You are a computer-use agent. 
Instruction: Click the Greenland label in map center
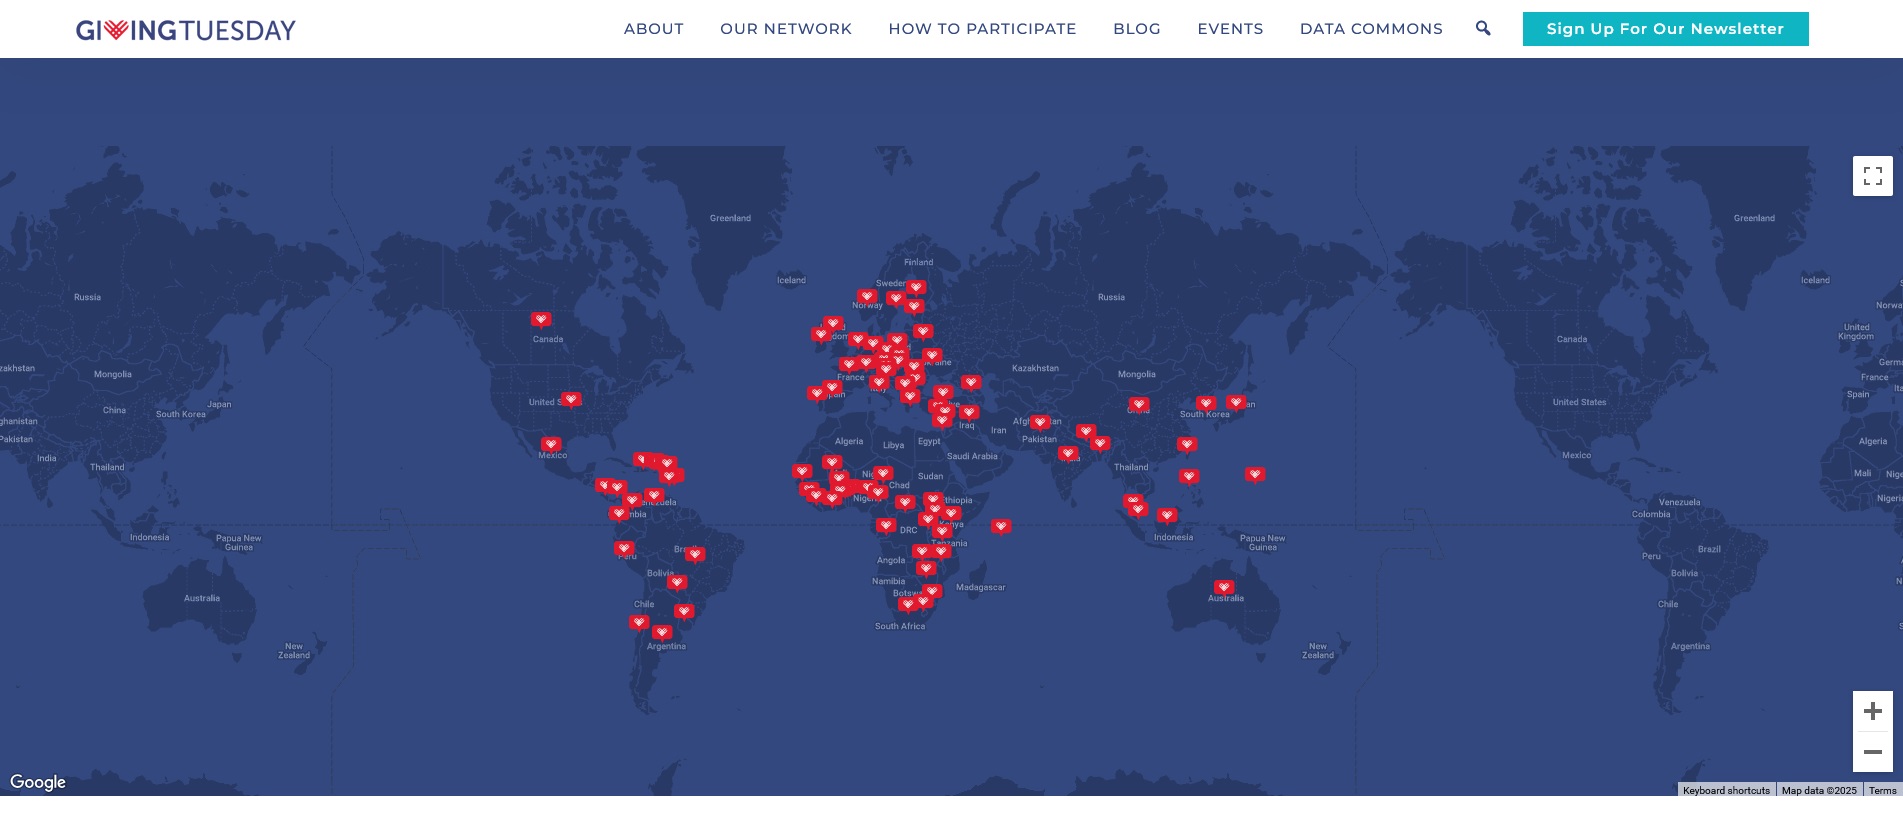coord(730,218)
